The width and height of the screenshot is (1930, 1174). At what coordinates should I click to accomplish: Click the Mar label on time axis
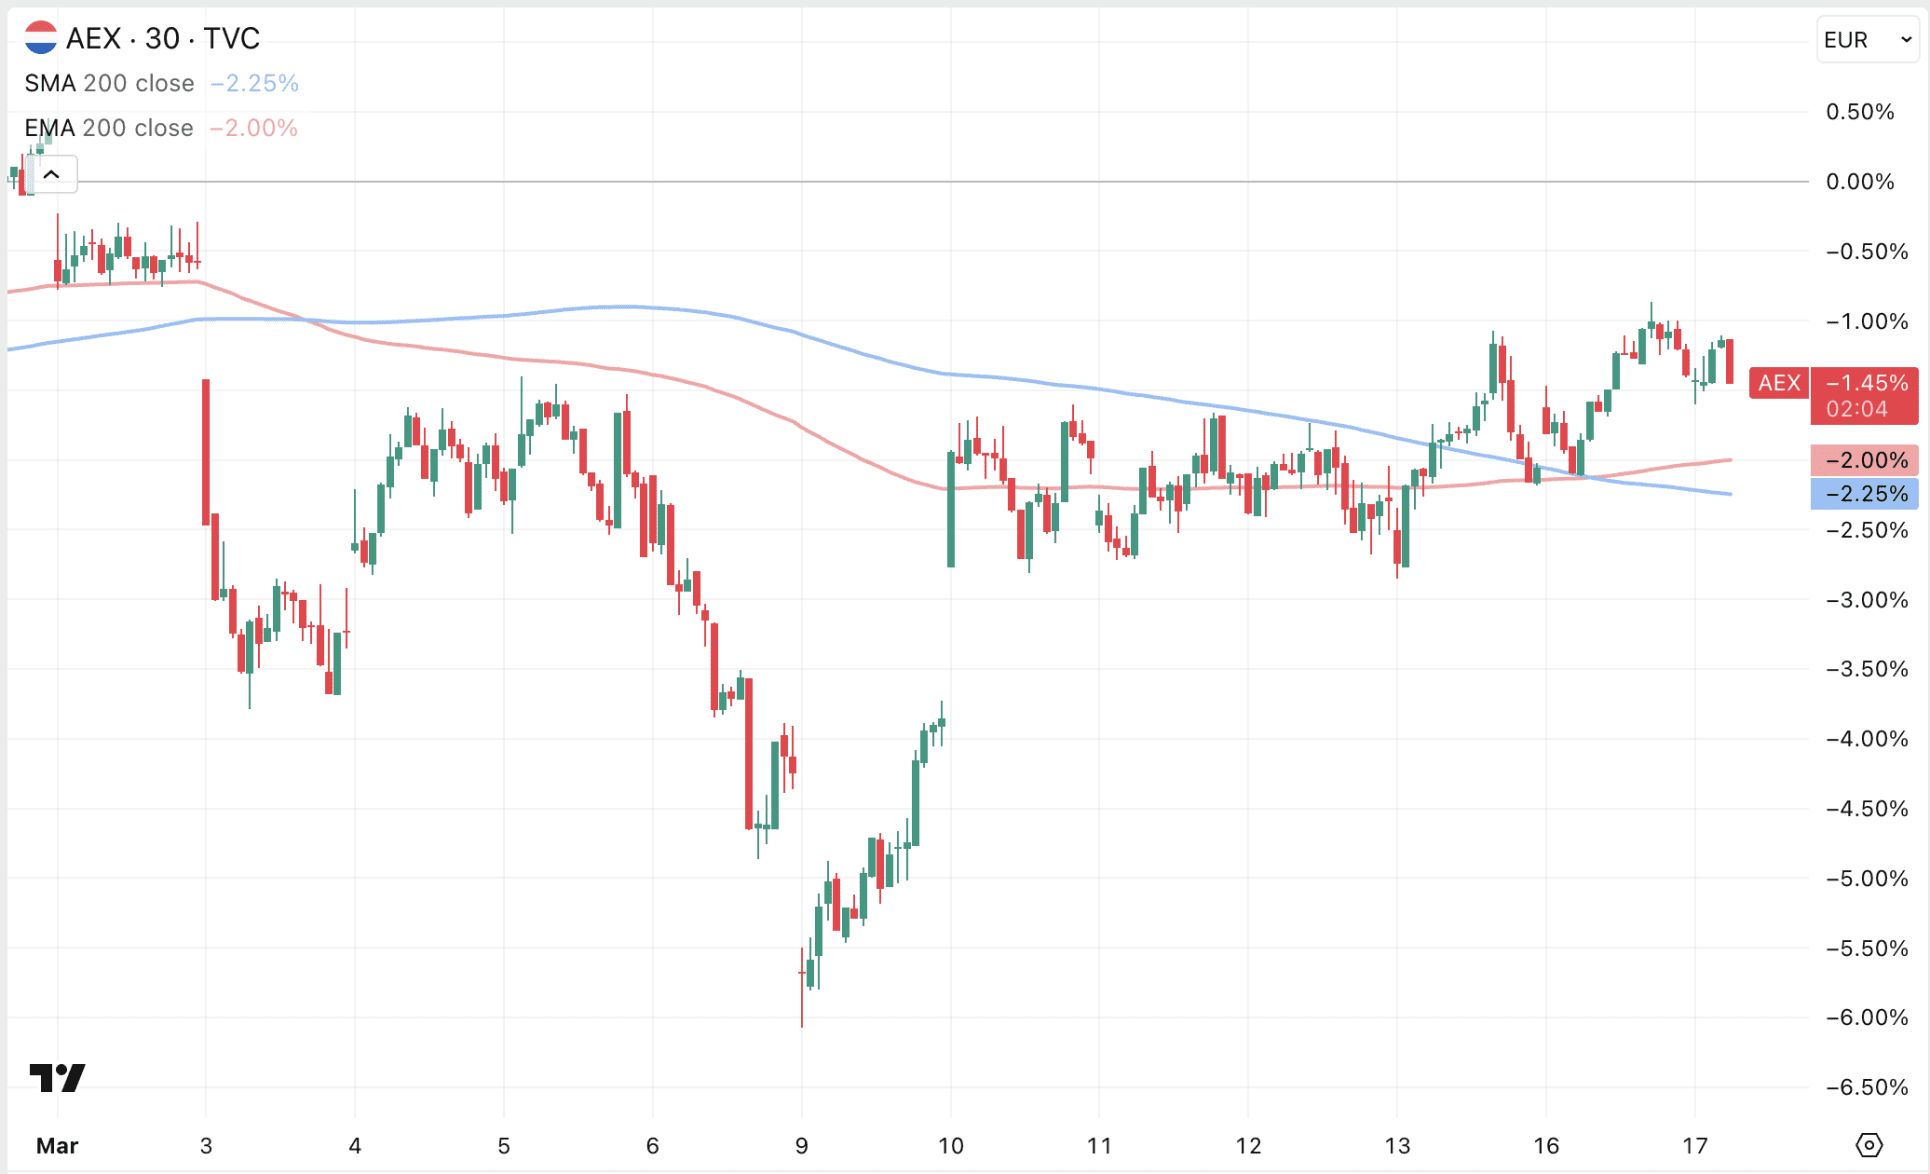pos(57,1145)
